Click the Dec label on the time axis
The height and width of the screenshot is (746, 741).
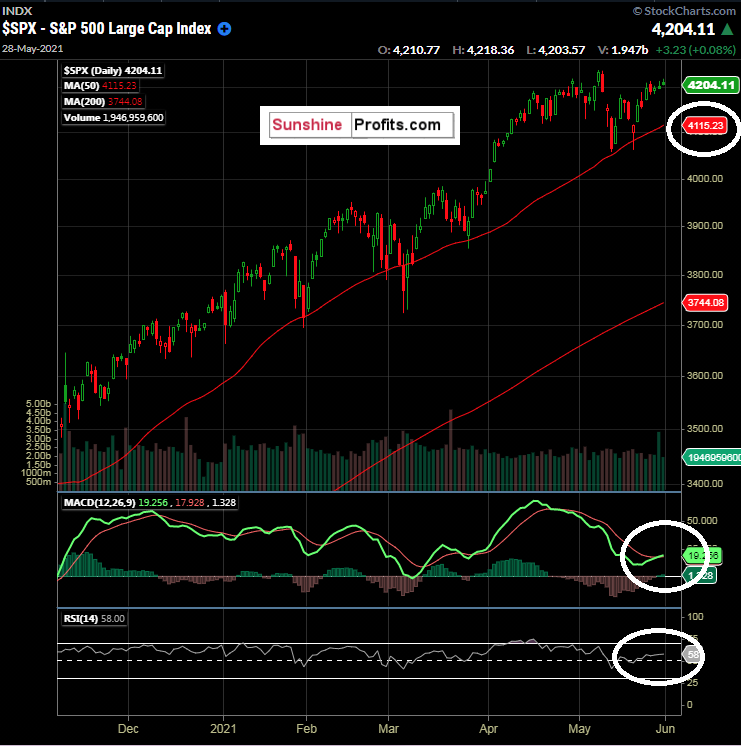[128, 728]
